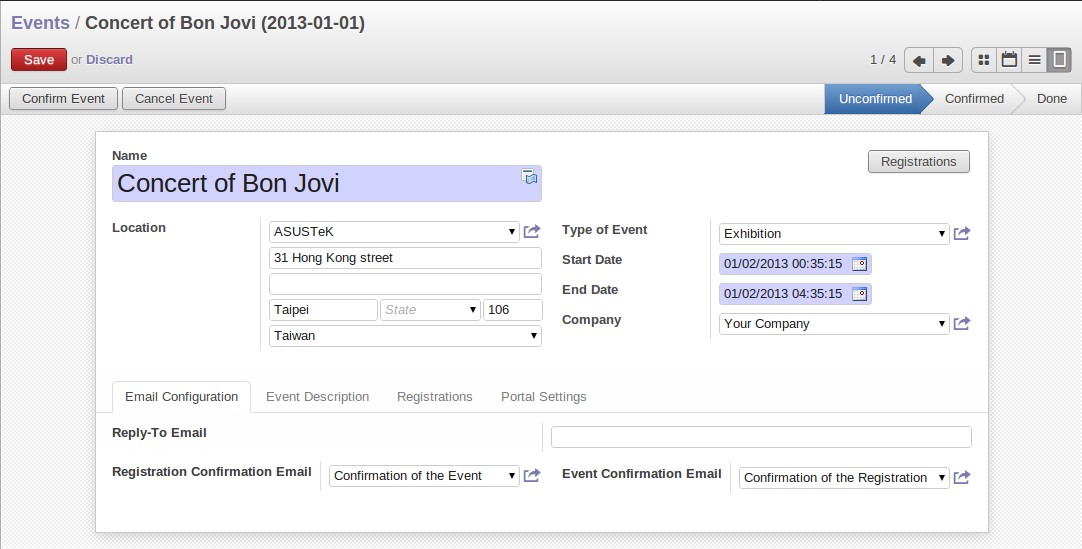This screenshot has width=1082, height=549.
Task: Open the State dropdown
Action: click(430, 310)
